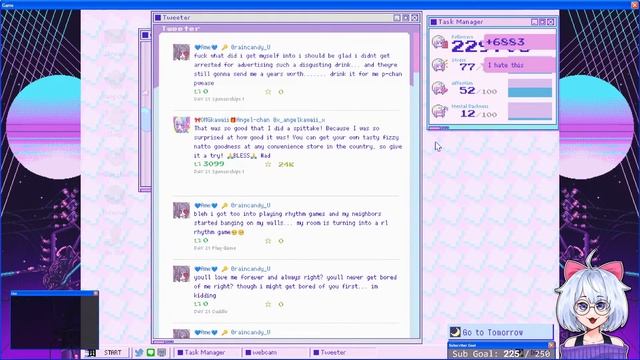This screenshot has height=360, width=640.
Task: Click the 24K favorites count
Action: [x=286, y=164]
